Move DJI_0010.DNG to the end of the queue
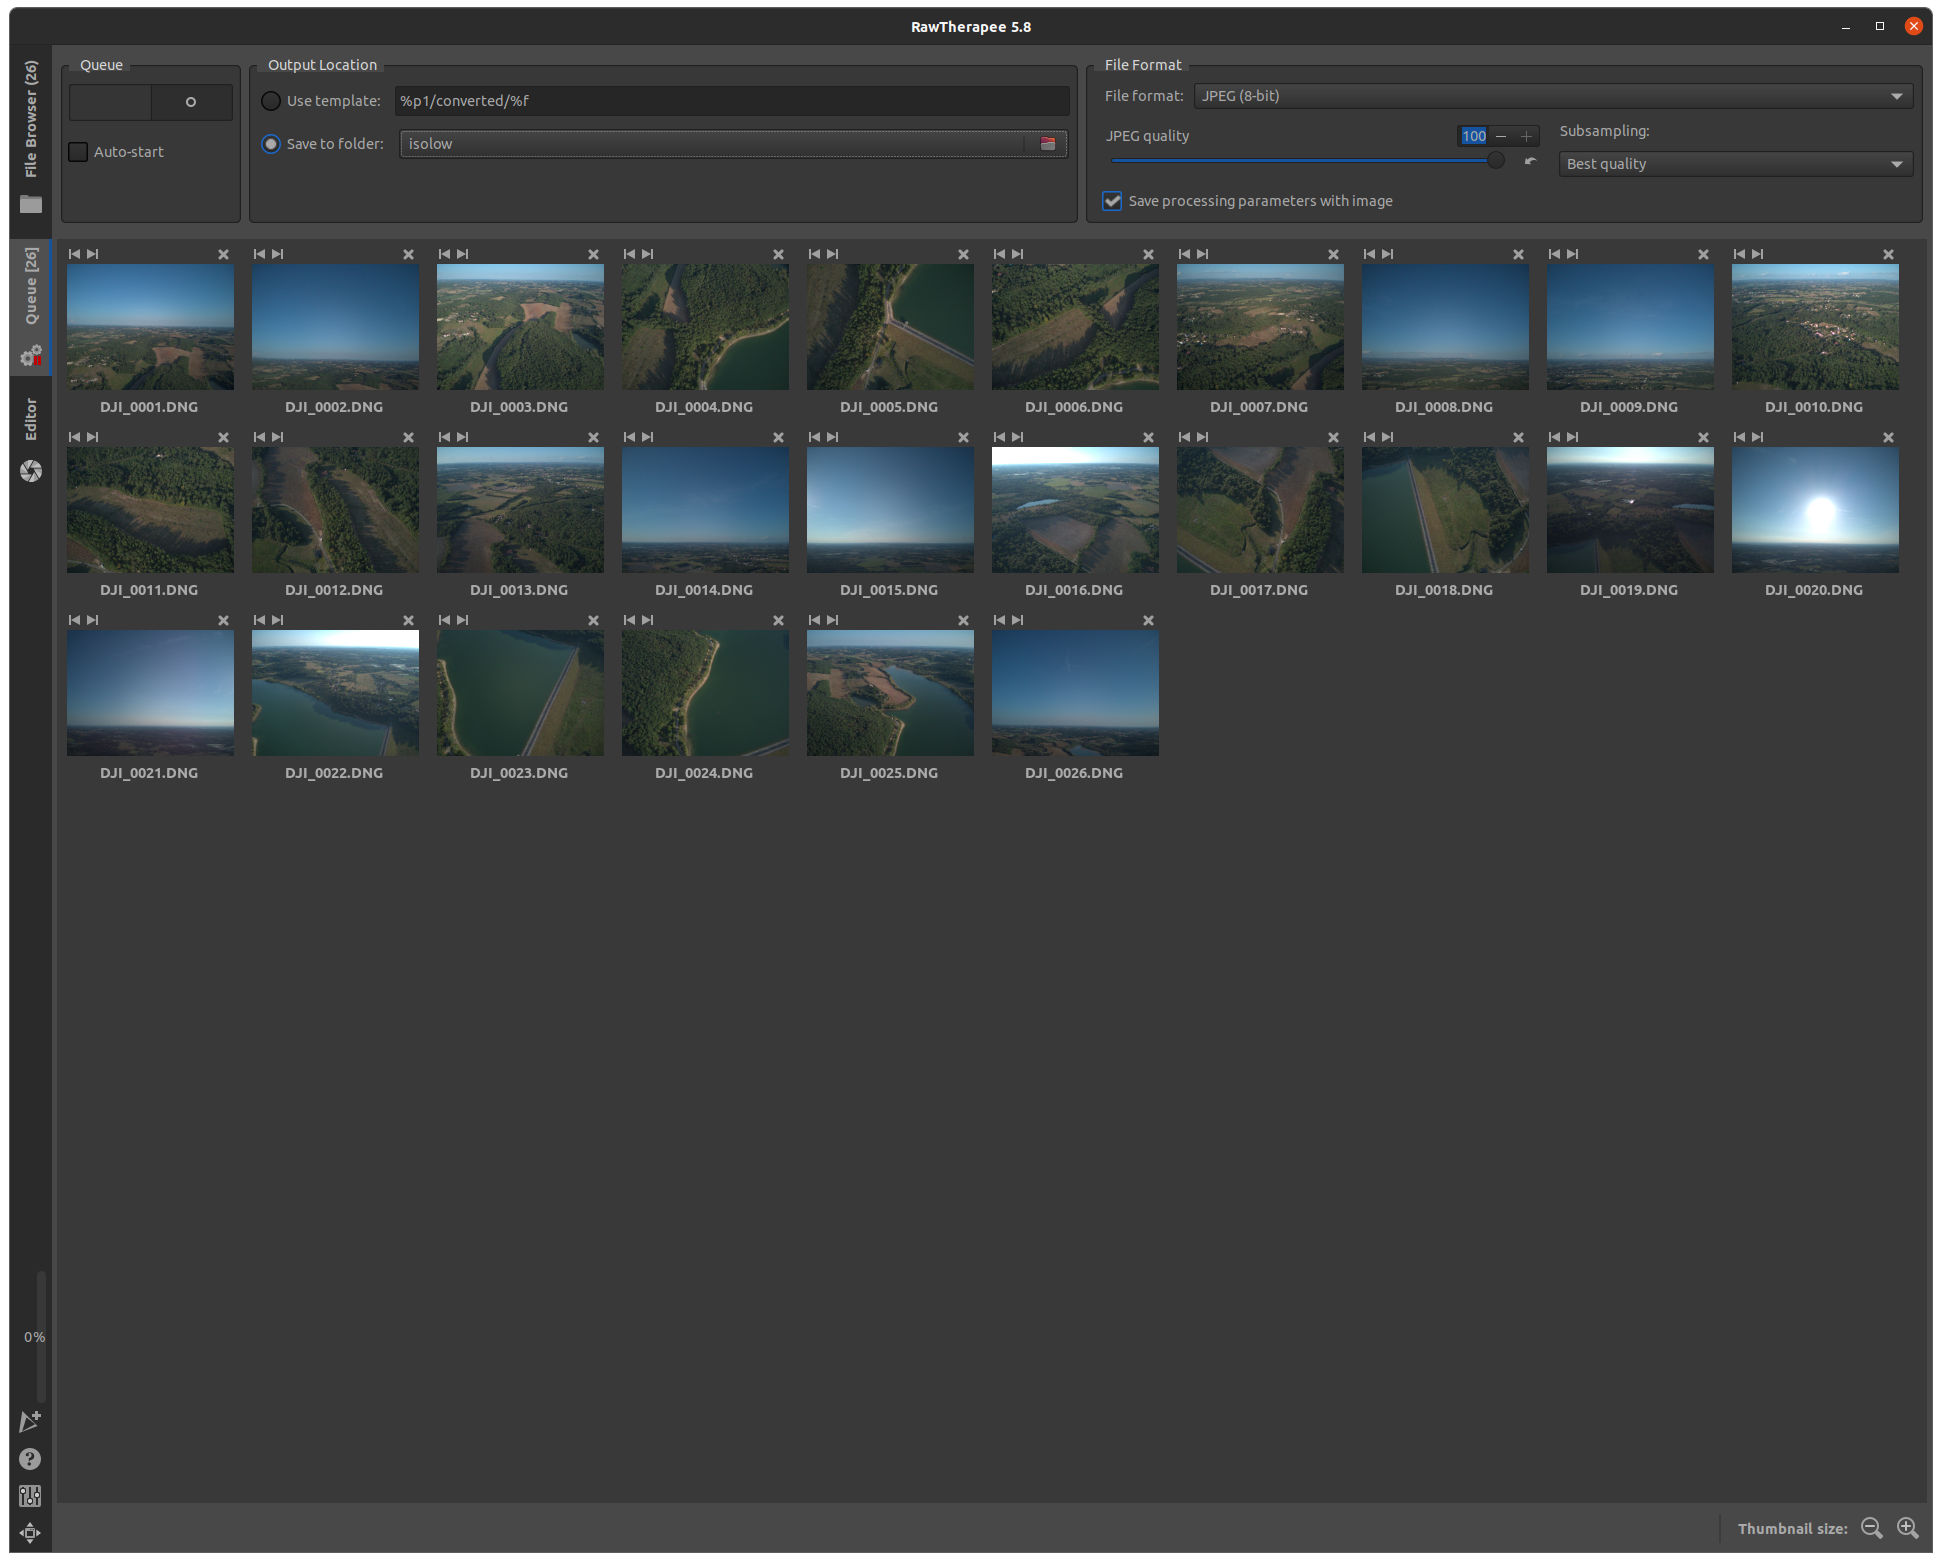The image size is (1942, 1562). coord(1758,254)
